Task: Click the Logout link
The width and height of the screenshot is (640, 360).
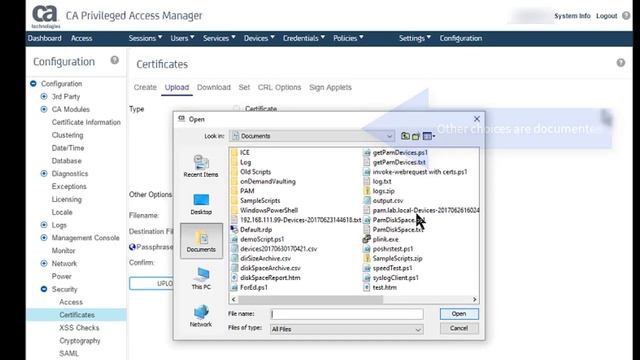Action: [x=607, y=16]
